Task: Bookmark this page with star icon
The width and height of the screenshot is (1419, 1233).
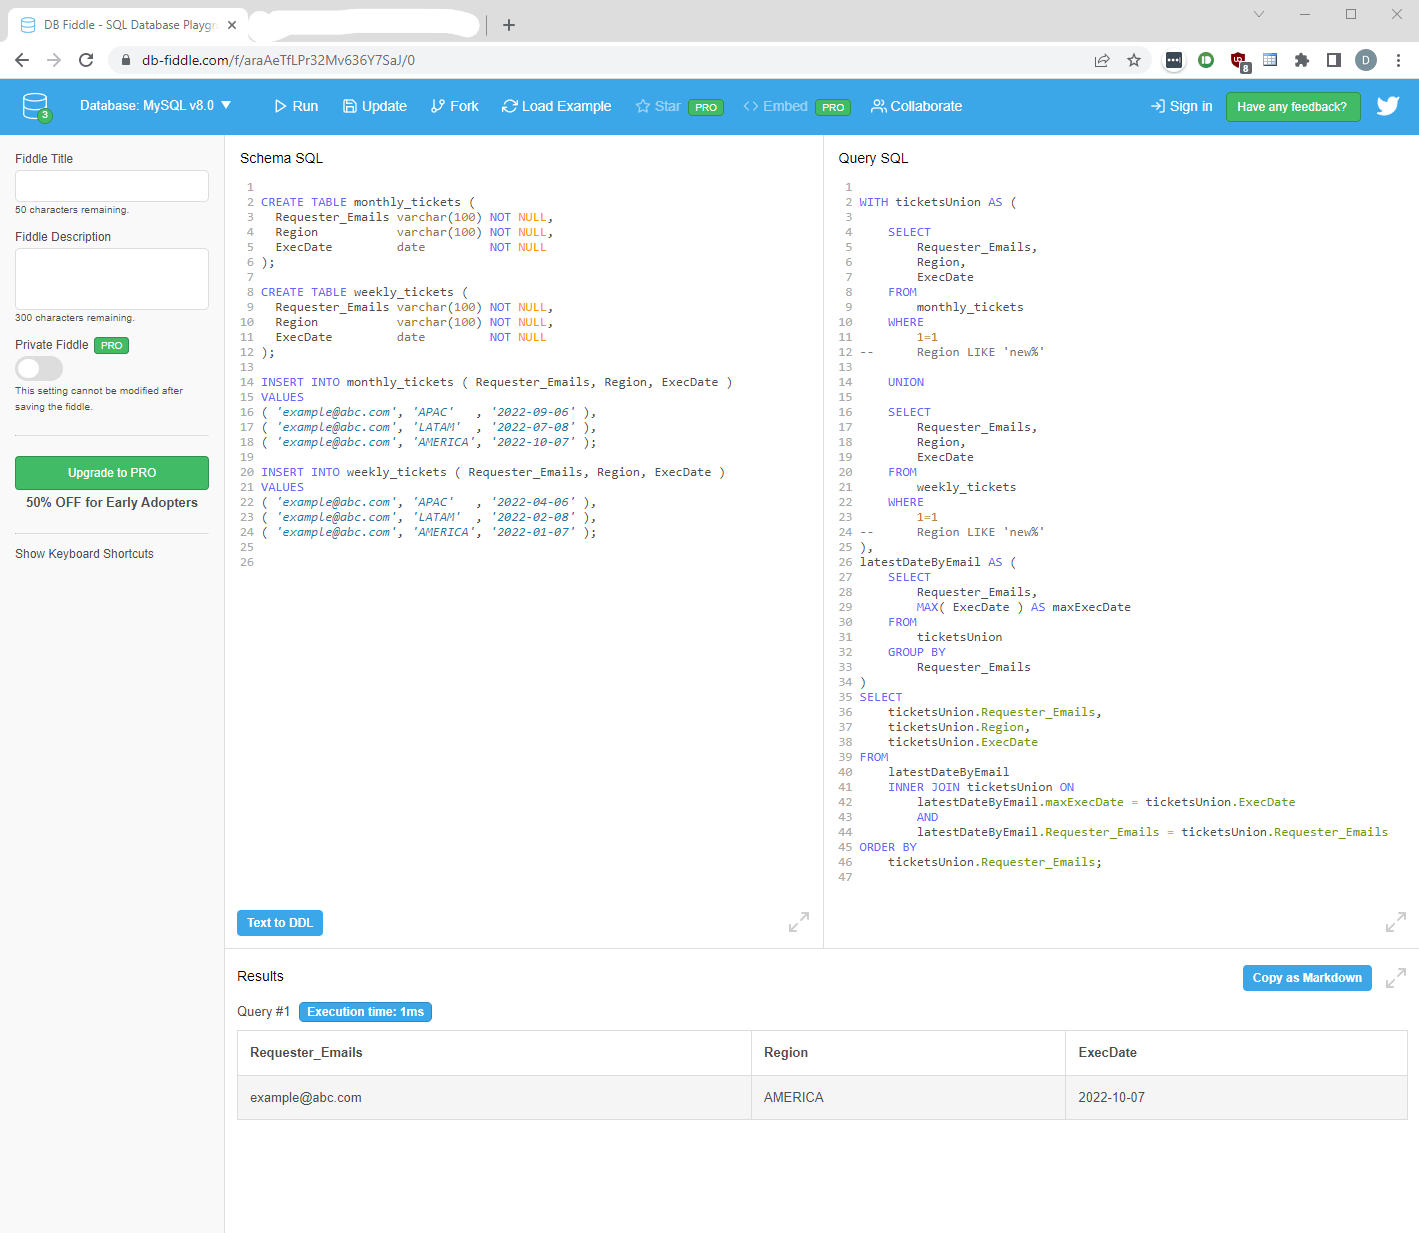Action: (x=1134, y=60)
